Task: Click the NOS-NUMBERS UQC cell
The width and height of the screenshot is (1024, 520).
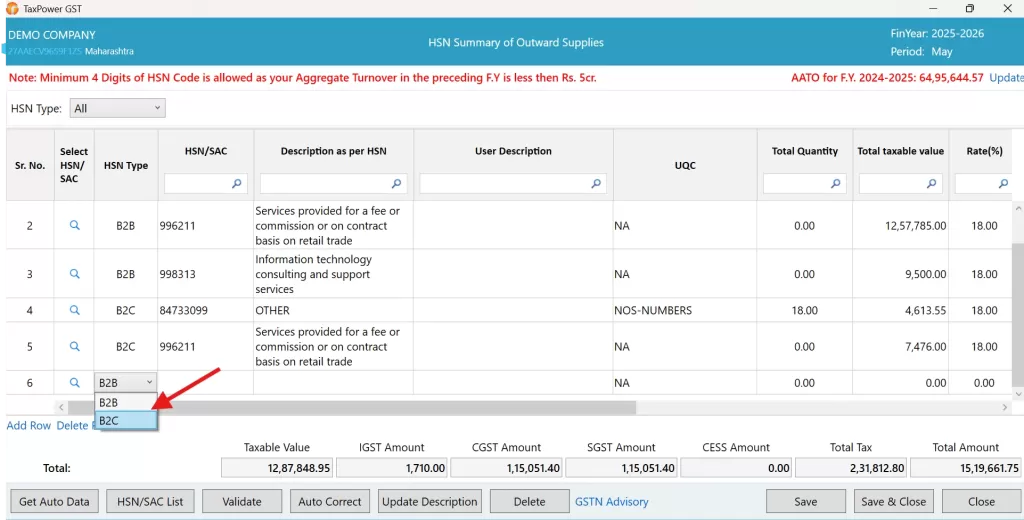Action: [684, 310]
